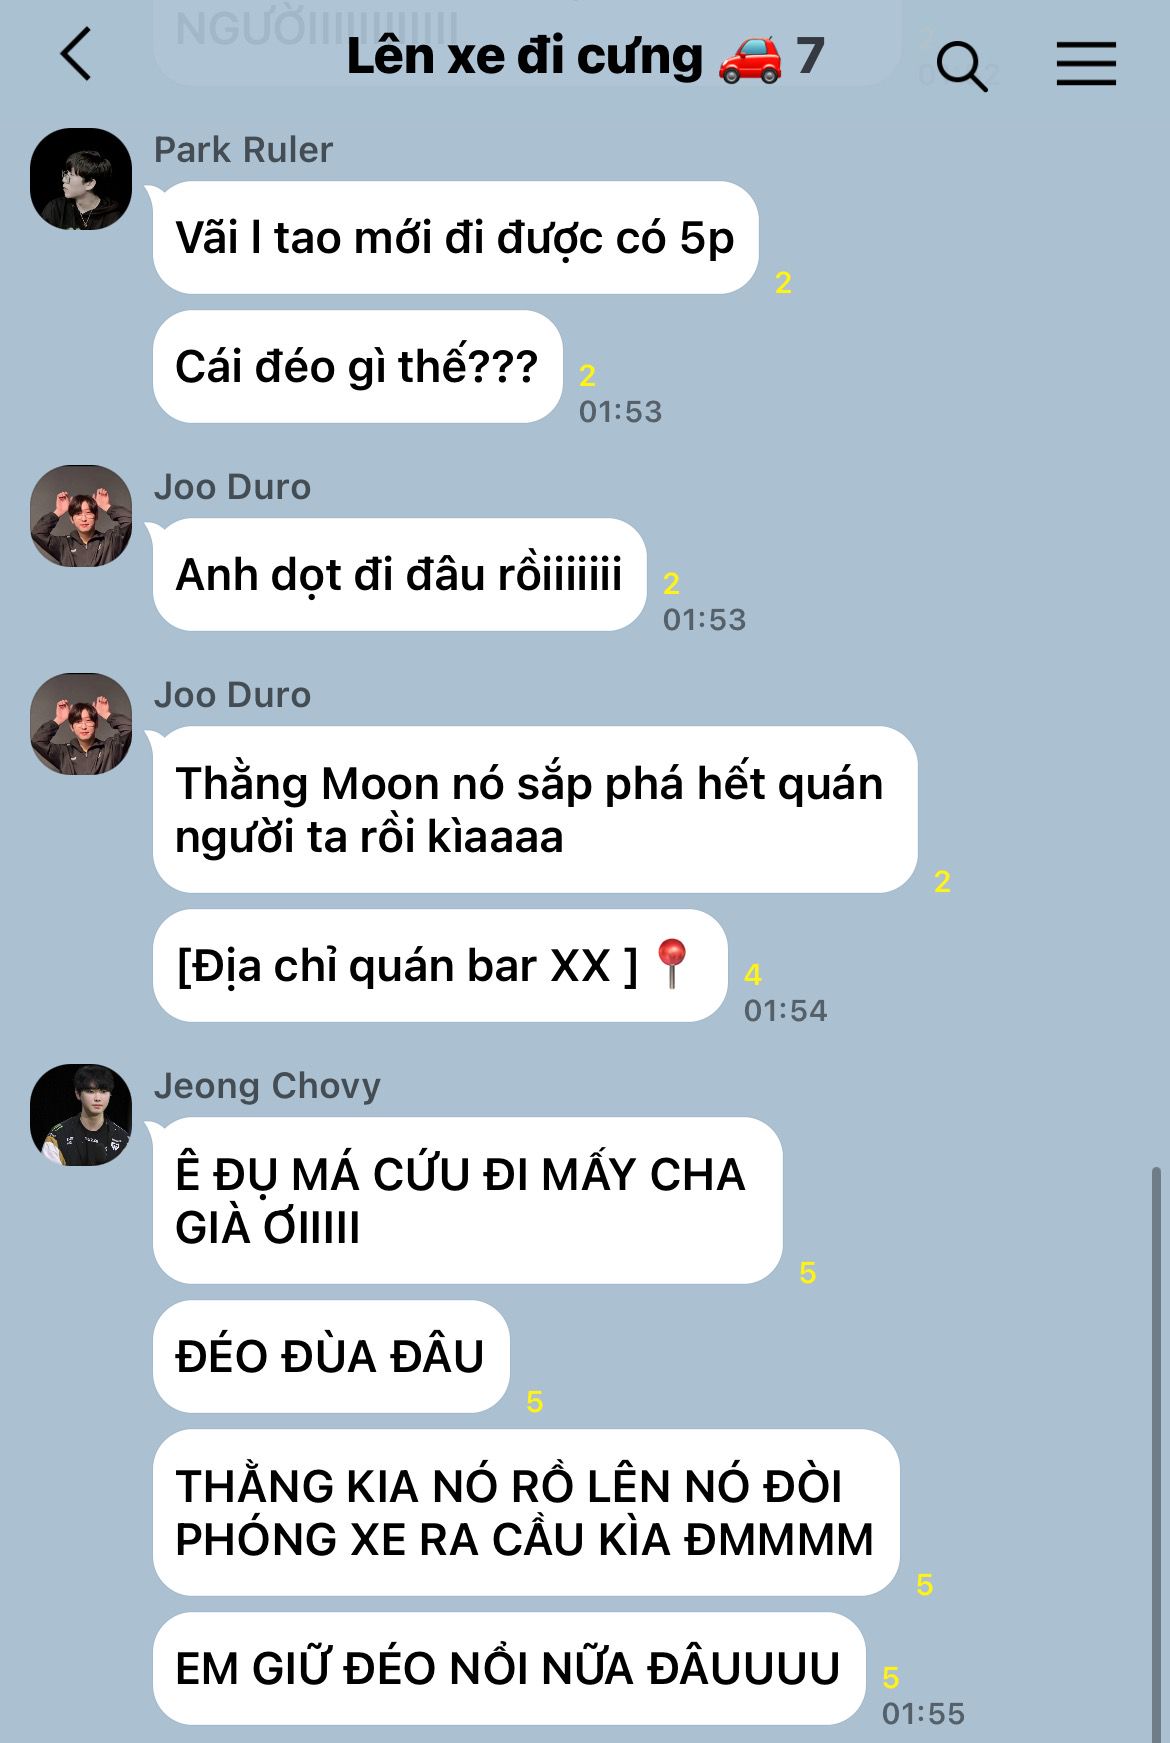Screen dimensions: 1170x1743
Task: Tap the chat title 'Lên xe đi cưng'
Action: 525,56
